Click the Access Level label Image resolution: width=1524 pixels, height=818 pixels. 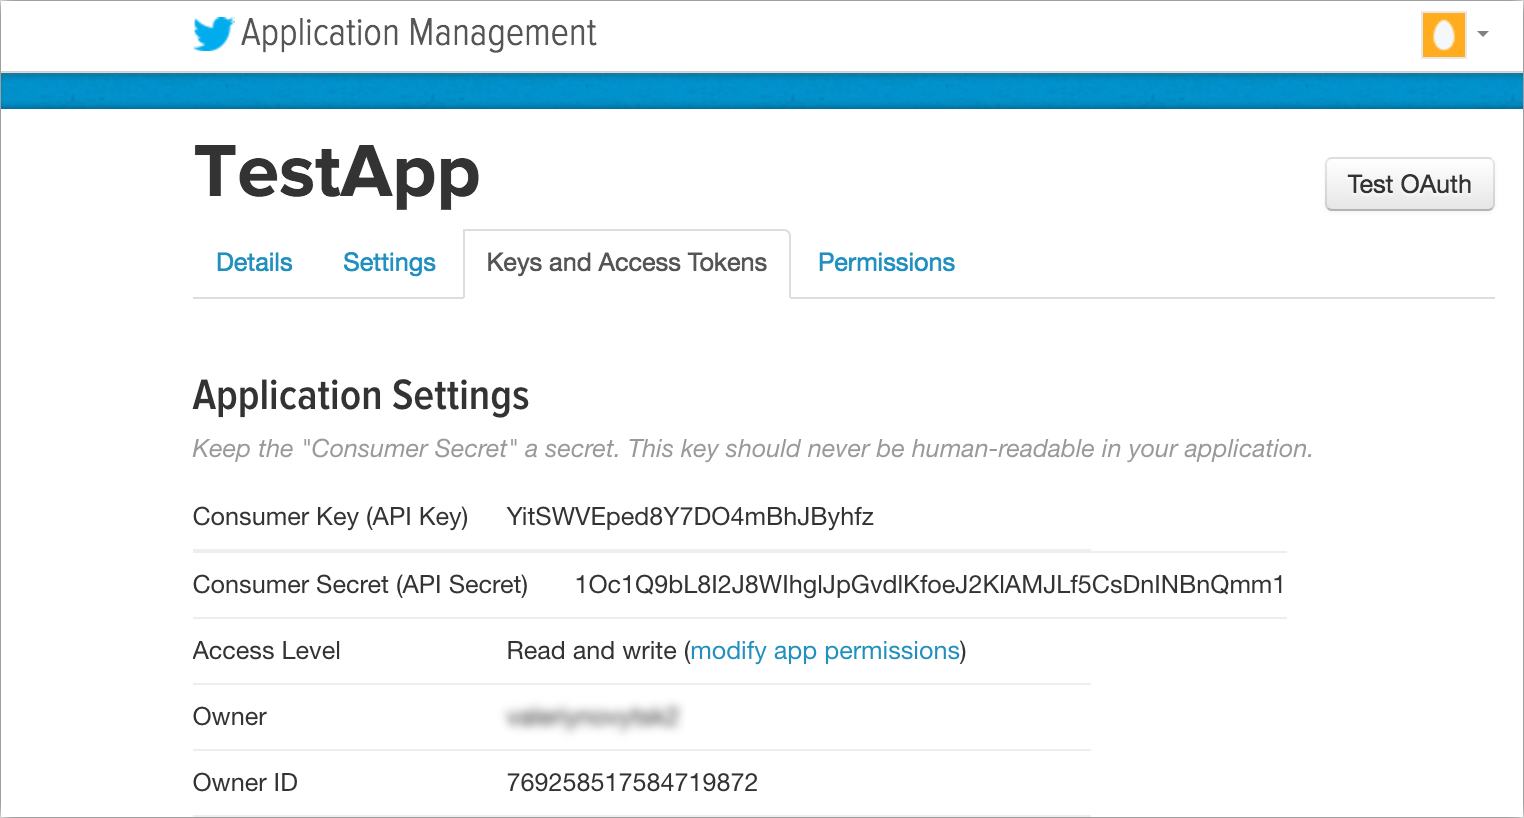coord(267,651)
